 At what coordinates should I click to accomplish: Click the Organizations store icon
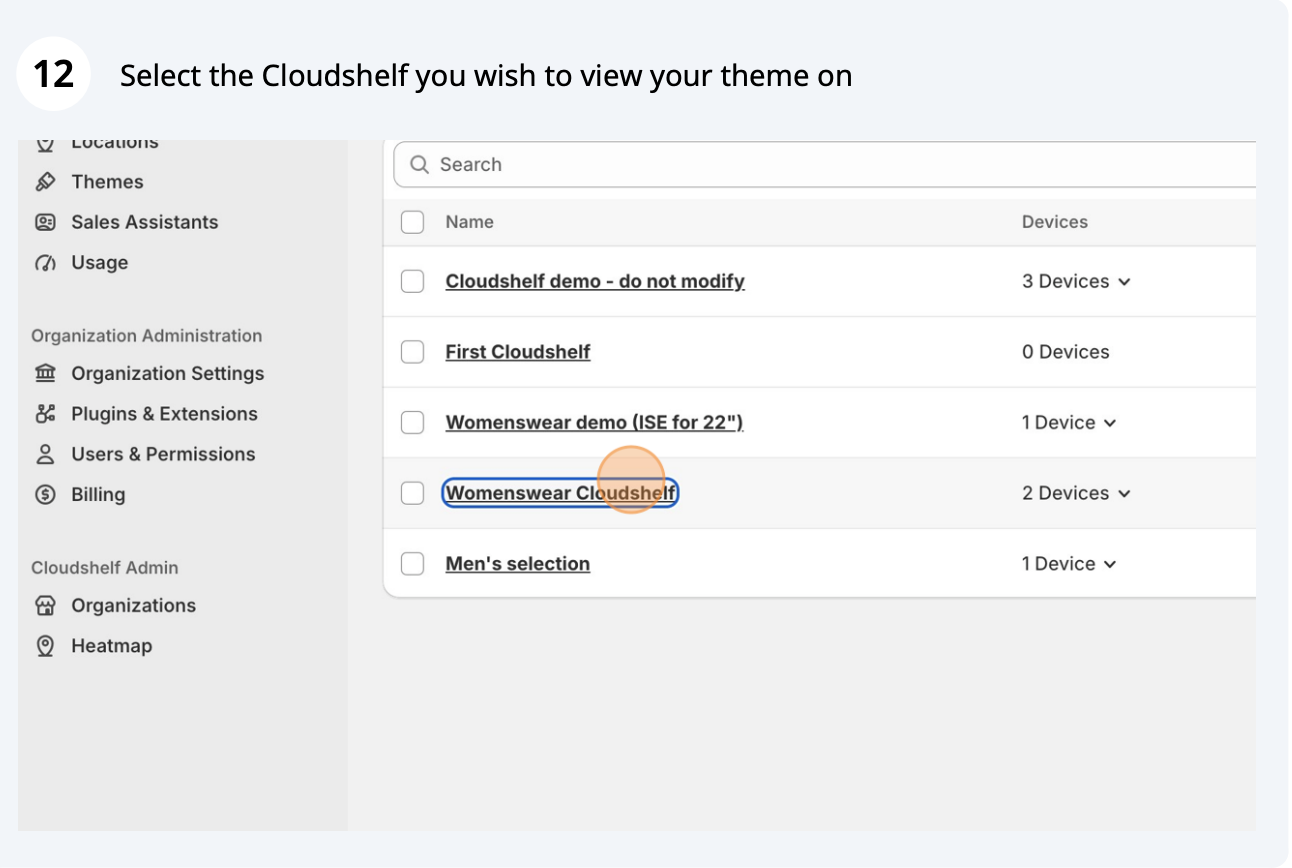(45, 606)
